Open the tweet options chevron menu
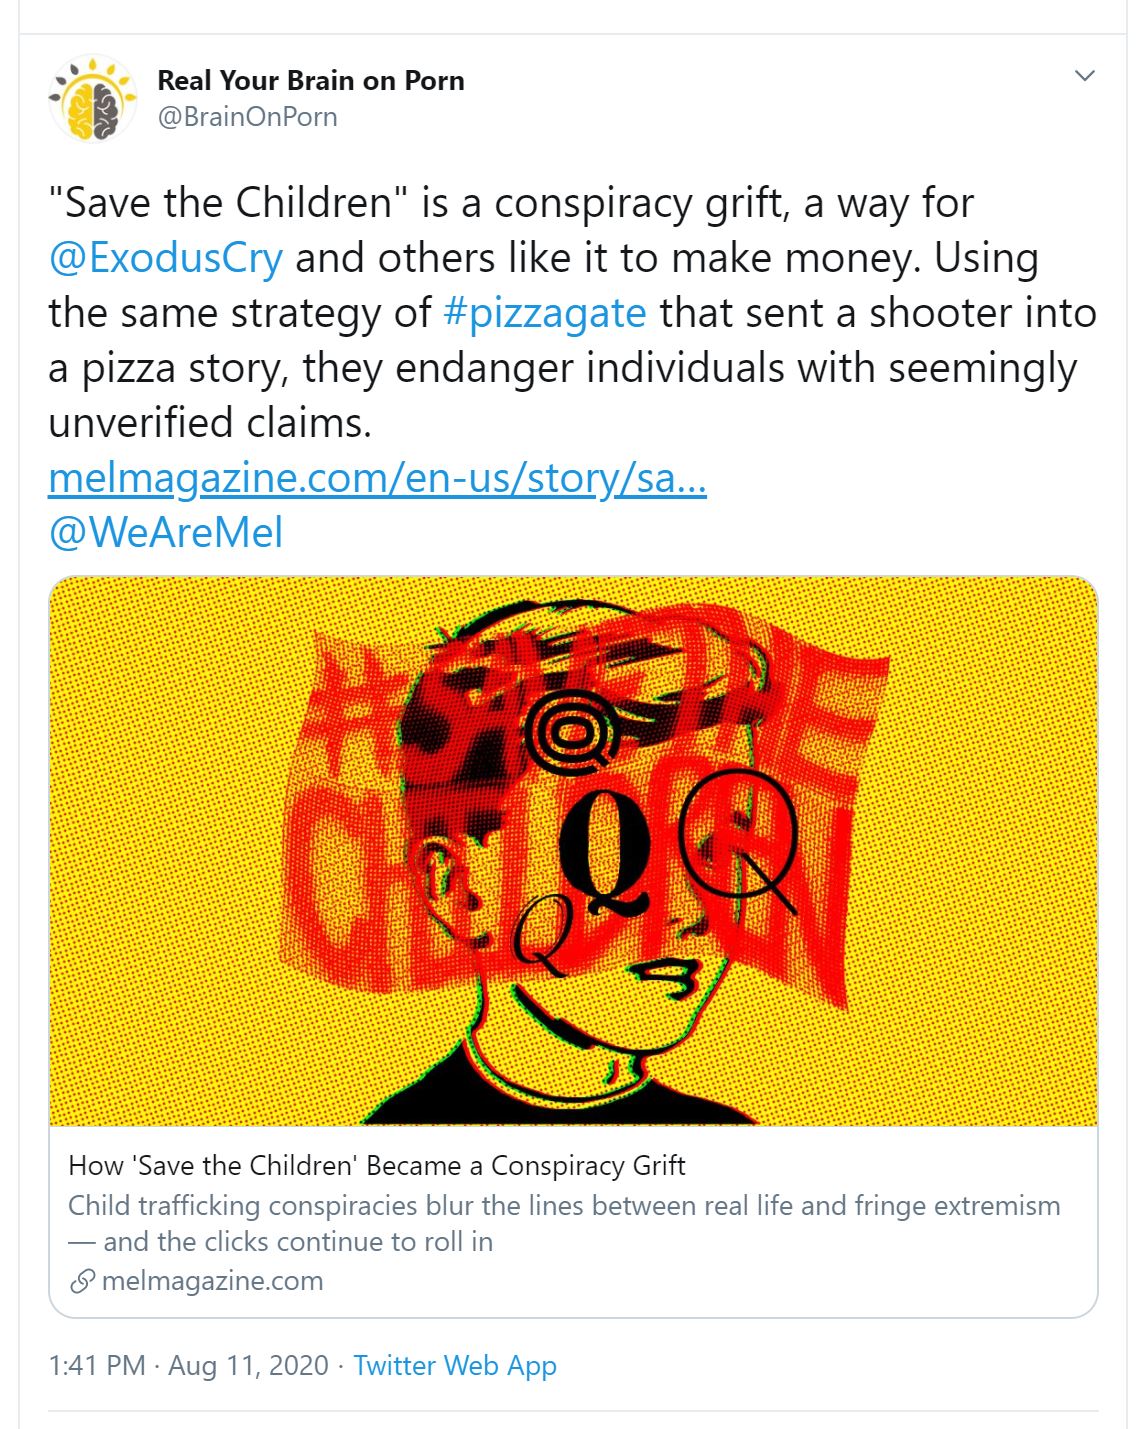Viewport: 1140px width, 1429px height. click(1084, 76)
